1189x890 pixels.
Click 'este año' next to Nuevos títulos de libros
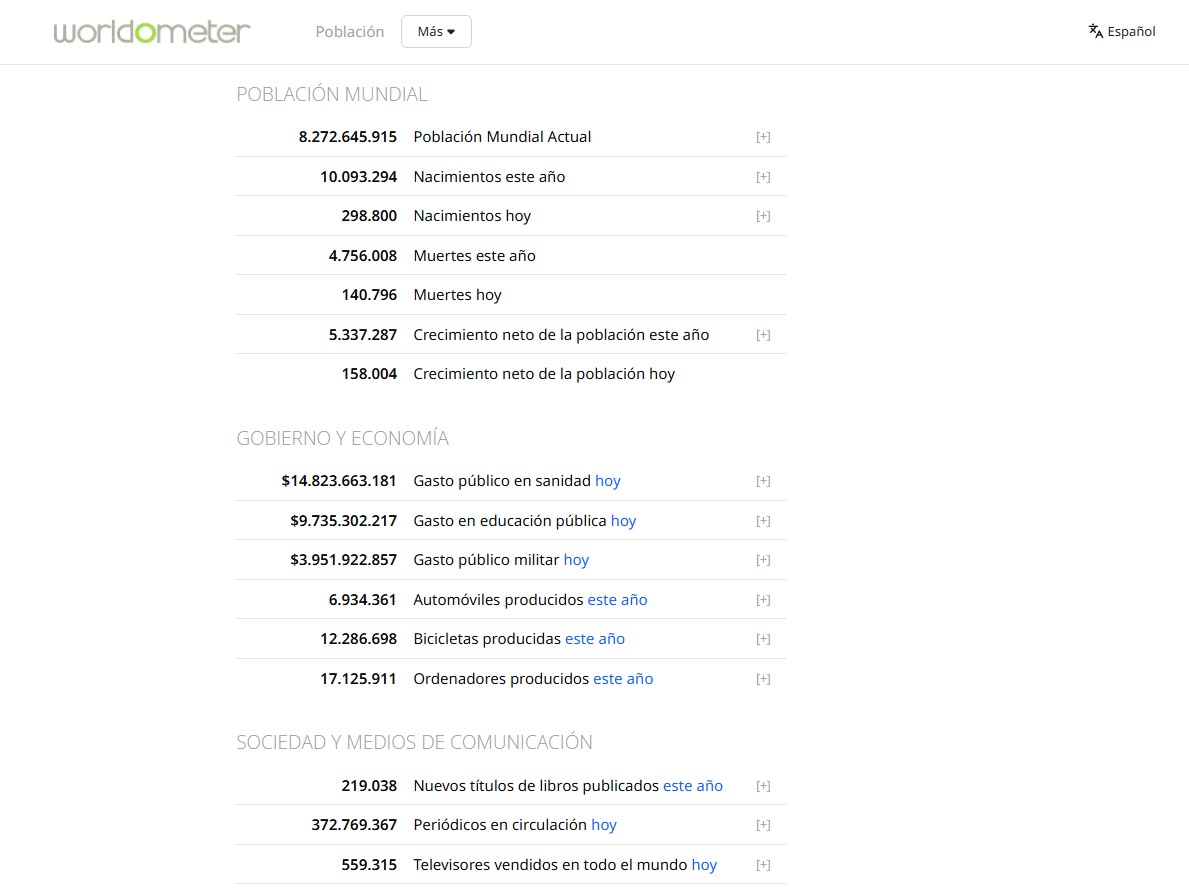pos(692,786)
